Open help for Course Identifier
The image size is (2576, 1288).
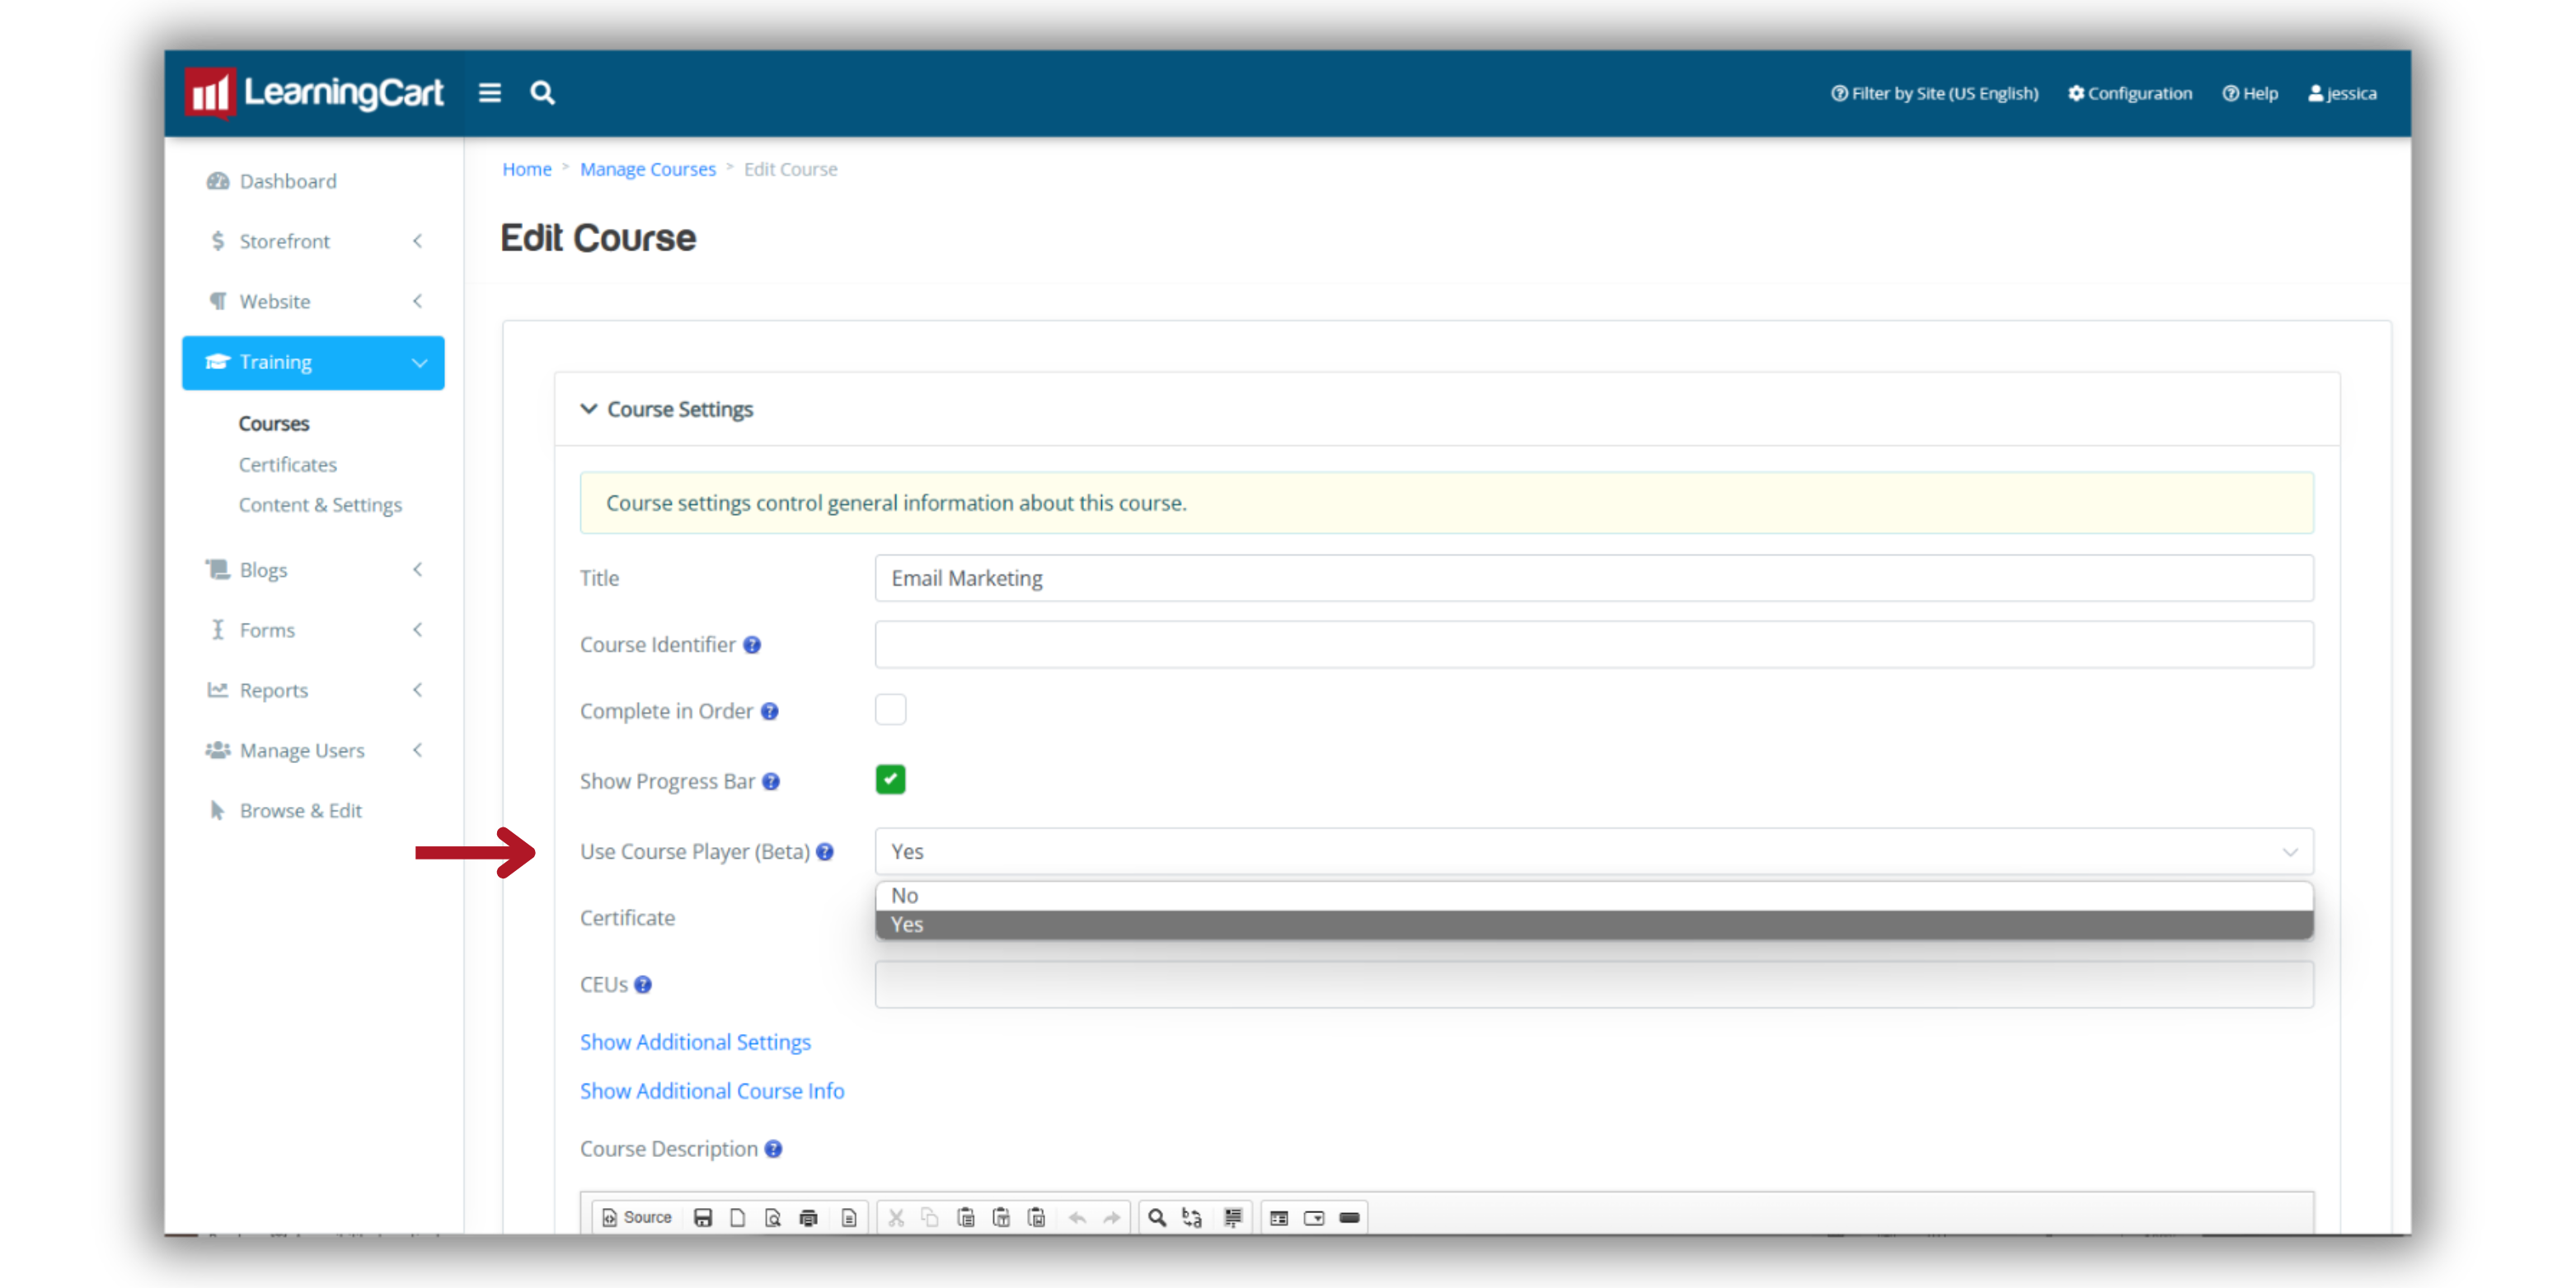(752, 645)
